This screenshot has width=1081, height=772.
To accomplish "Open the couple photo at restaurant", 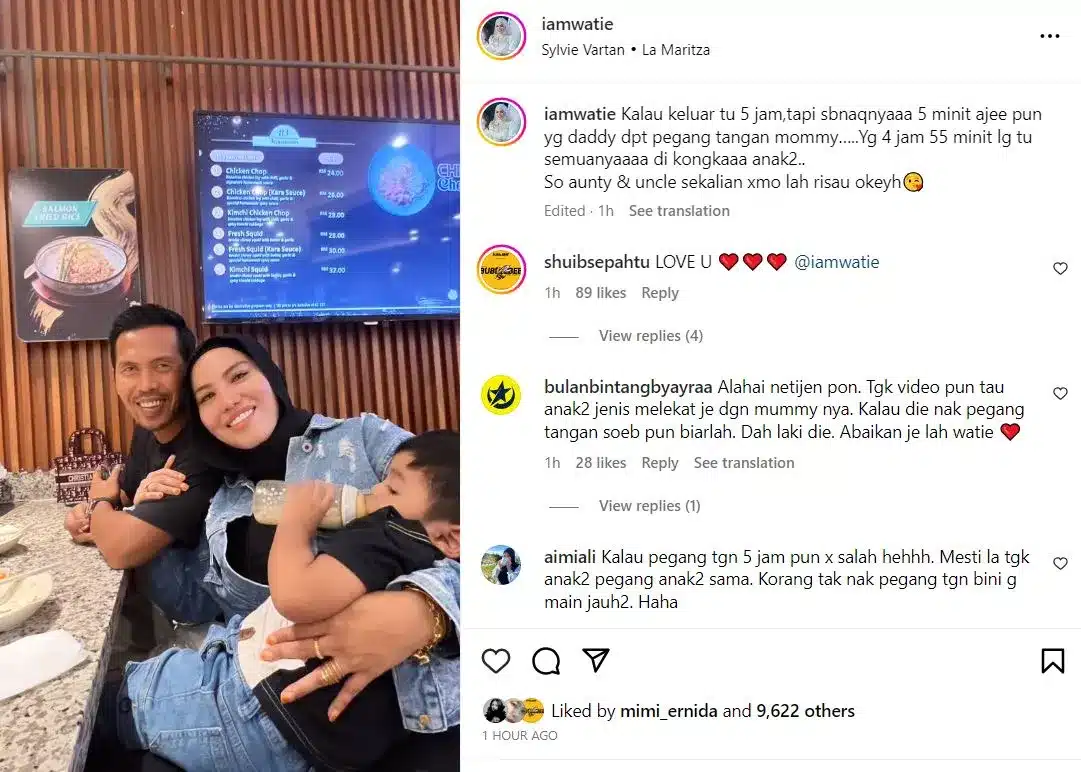I will (230, 386).
